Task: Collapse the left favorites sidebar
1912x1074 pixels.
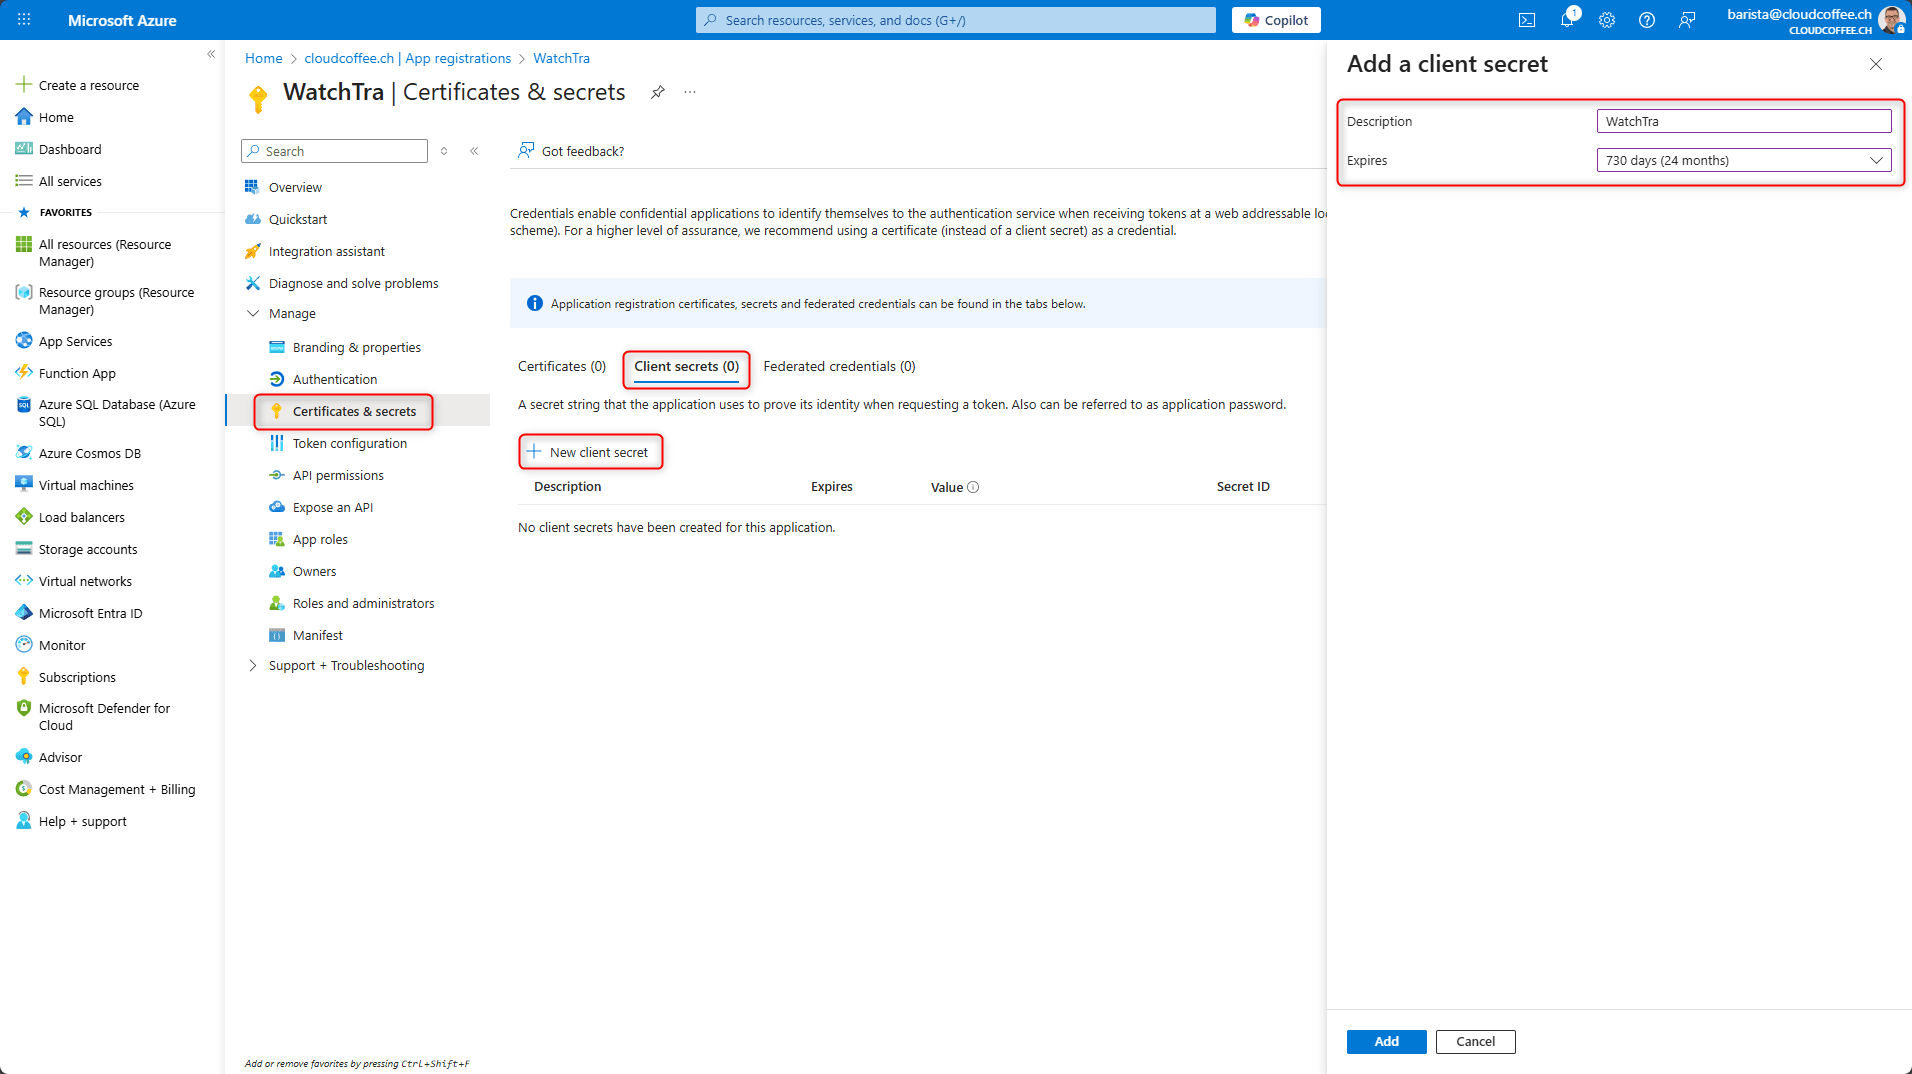Action: point(211,54)
